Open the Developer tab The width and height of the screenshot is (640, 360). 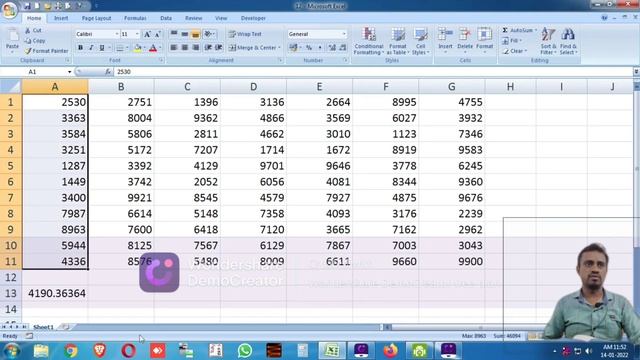point(253,18)
